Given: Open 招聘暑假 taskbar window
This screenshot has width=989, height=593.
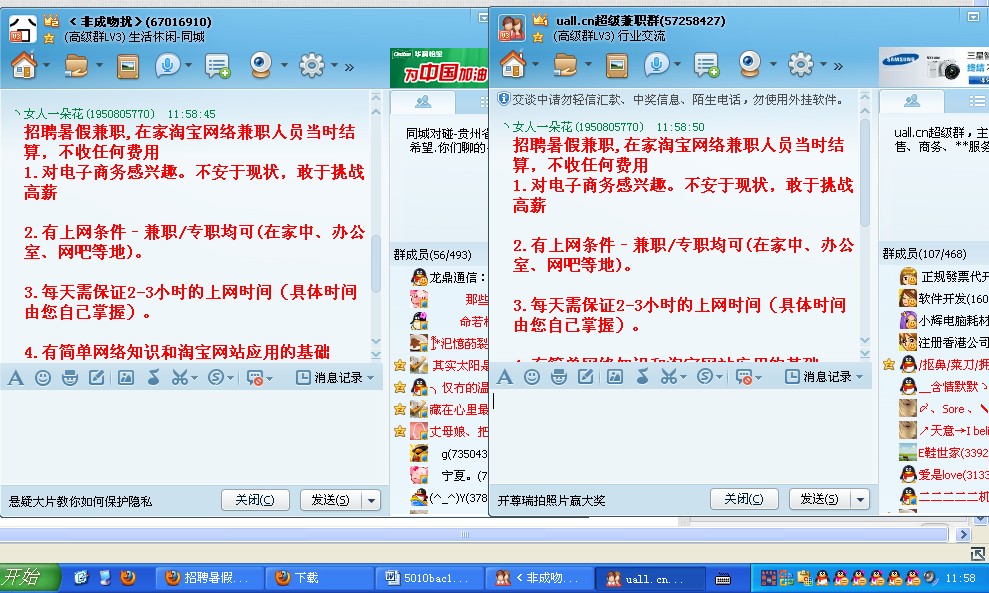Looking at the screenshot, I should pos(208,578).
